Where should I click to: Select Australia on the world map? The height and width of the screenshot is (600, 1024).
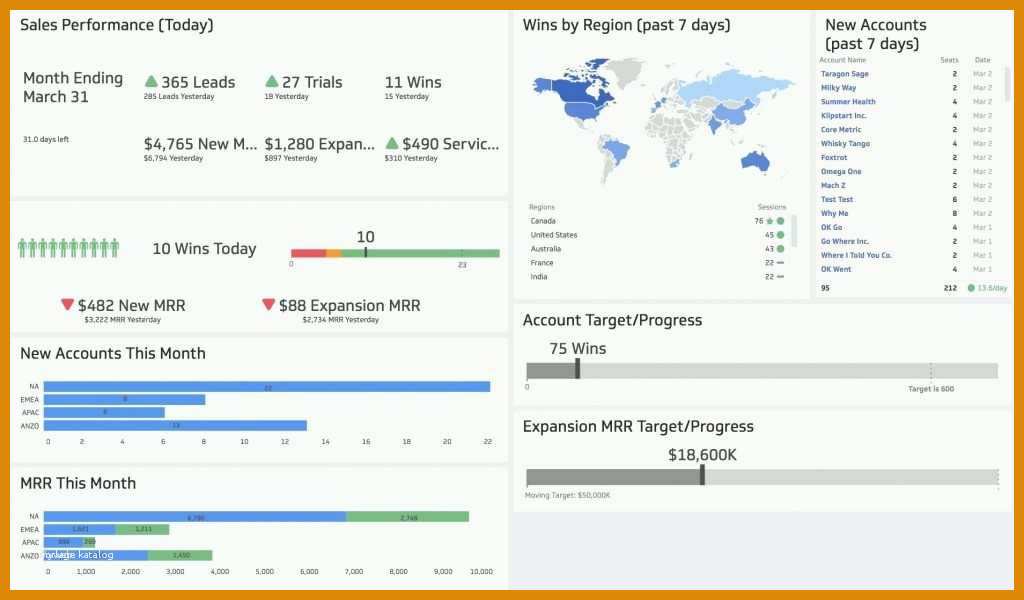(x=755, y=161)
